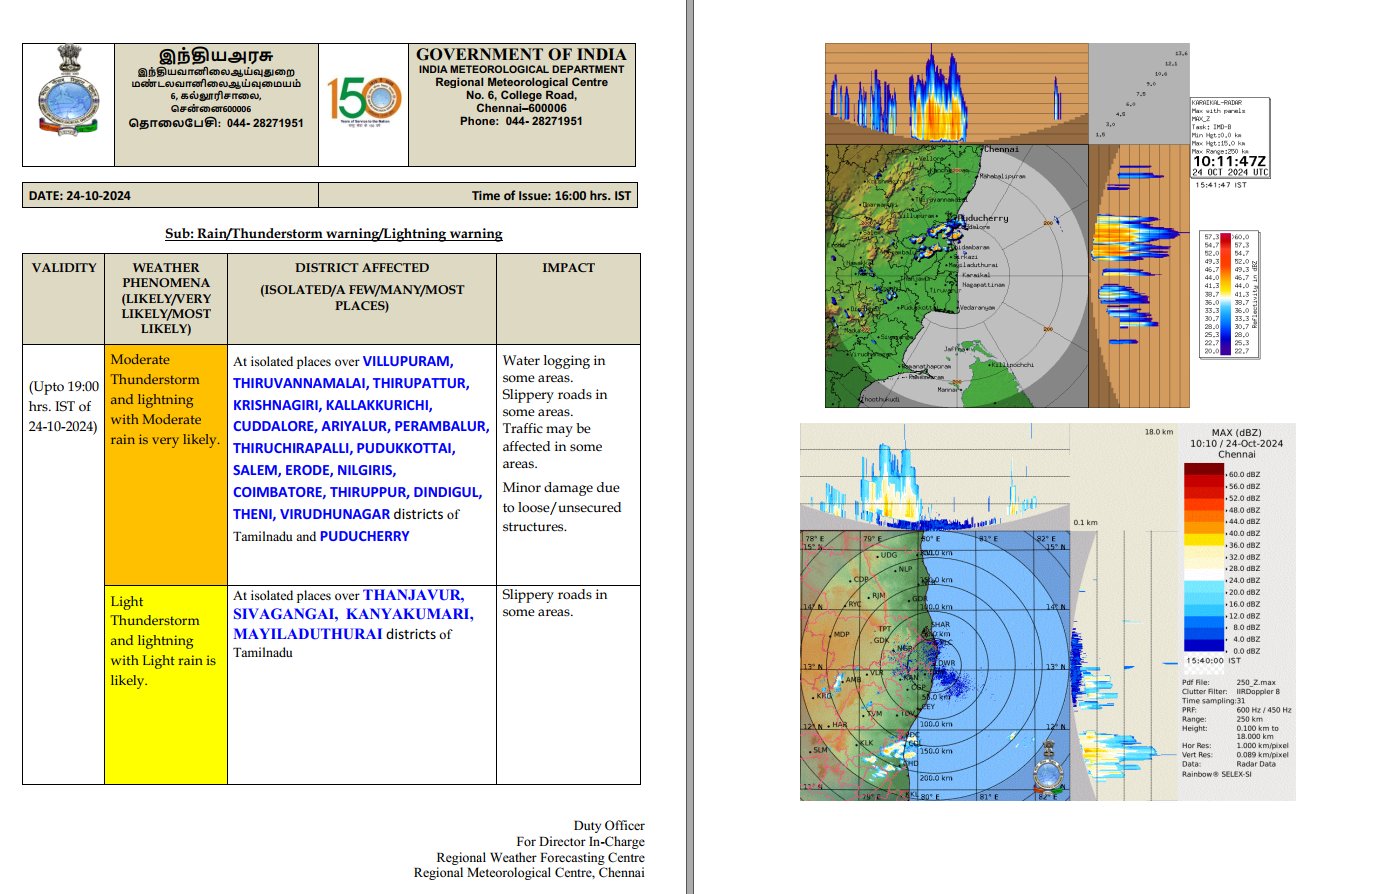Click the district name THIRUPPUR
The image size is (1382, 894).
click(370, 492)
